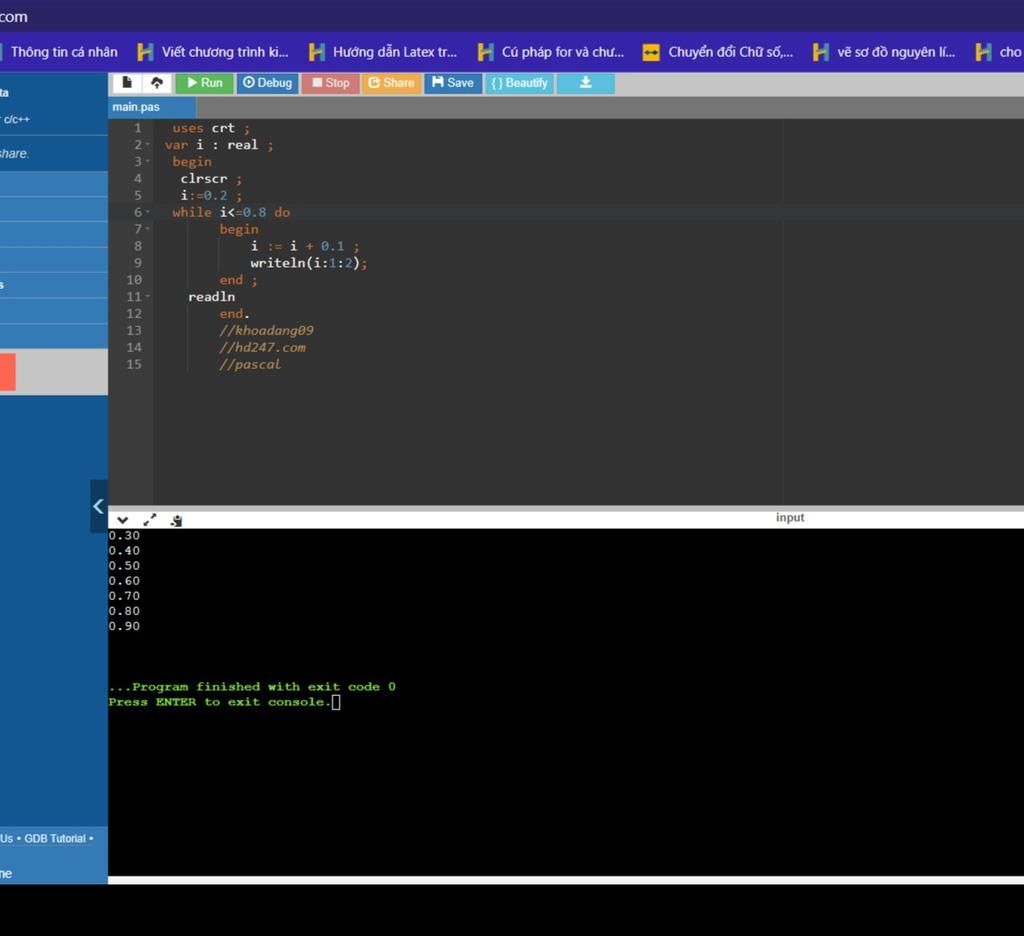Click the '//pascal' comment line

point(251,364)
